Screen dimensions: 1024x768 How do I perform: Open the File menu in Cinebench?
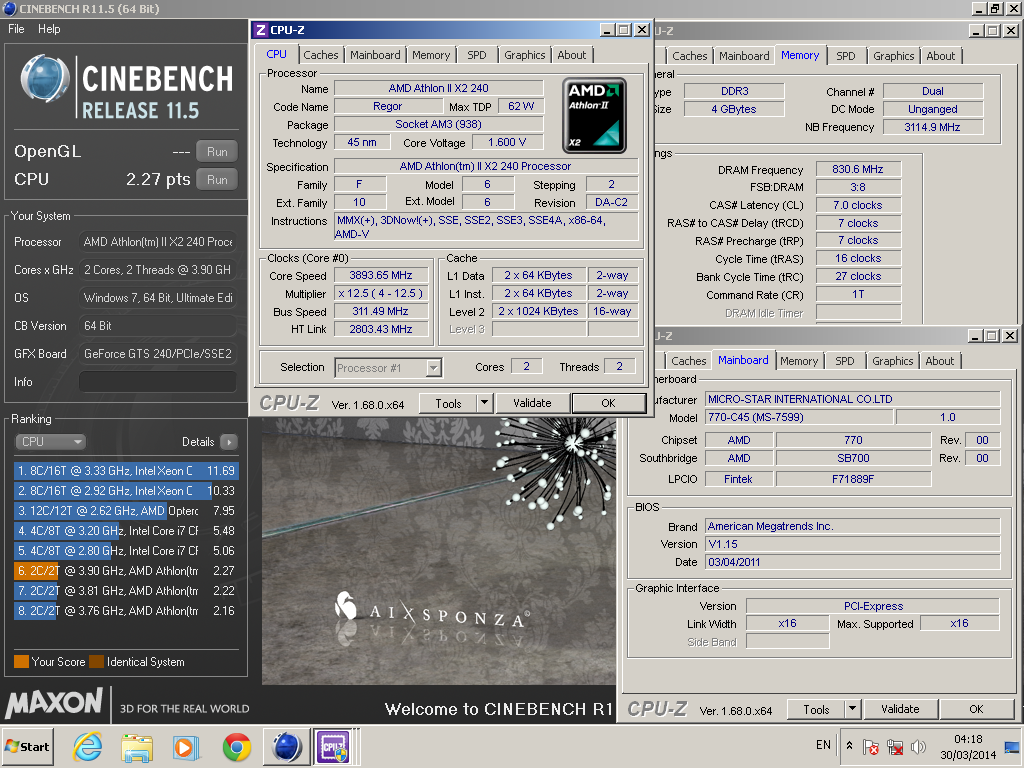coord(16,29)
